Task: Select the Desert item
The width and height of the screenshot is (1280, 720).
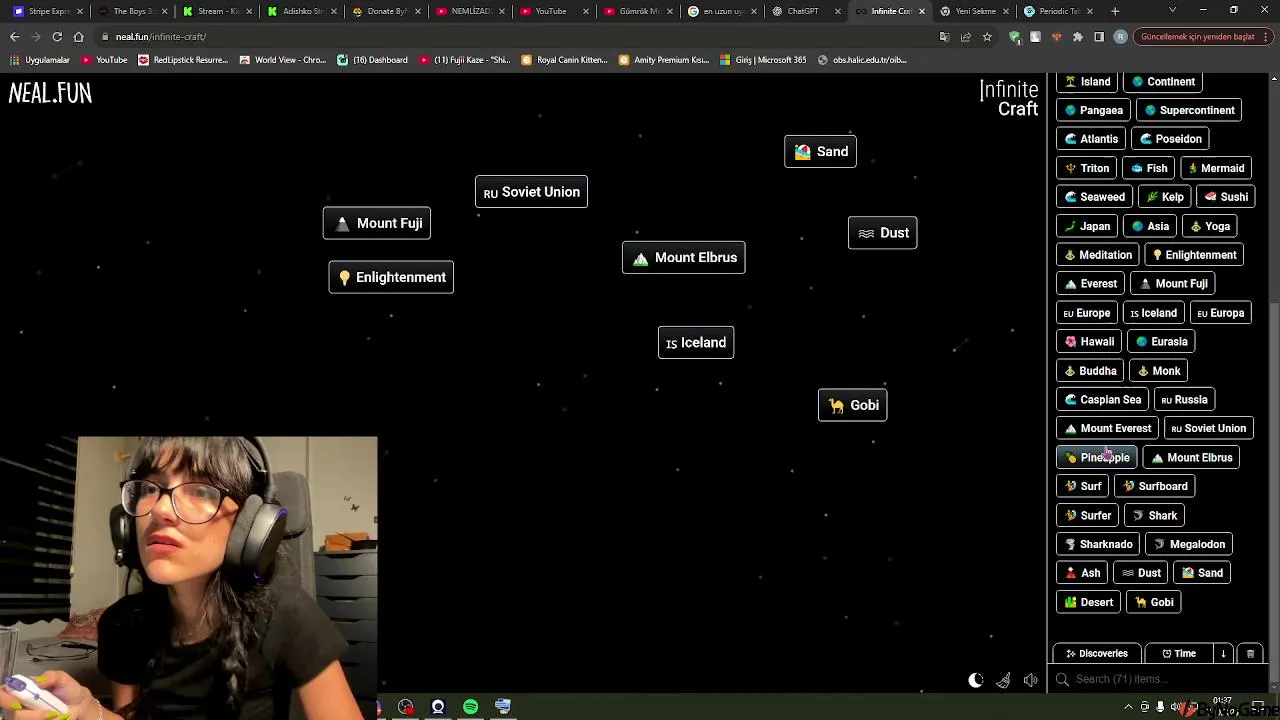Action: [1088, 602]
